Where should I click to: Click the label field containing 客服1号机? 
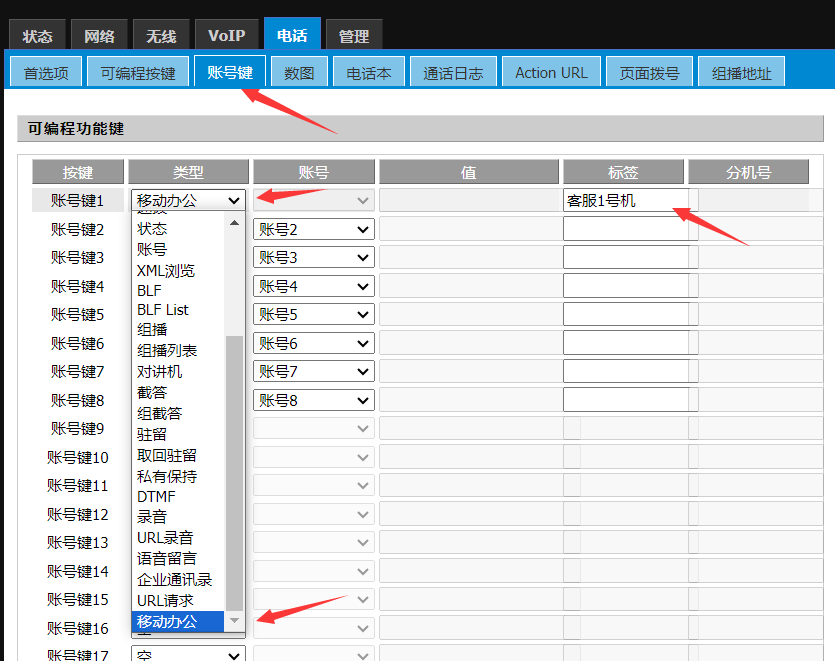[625, 201]
